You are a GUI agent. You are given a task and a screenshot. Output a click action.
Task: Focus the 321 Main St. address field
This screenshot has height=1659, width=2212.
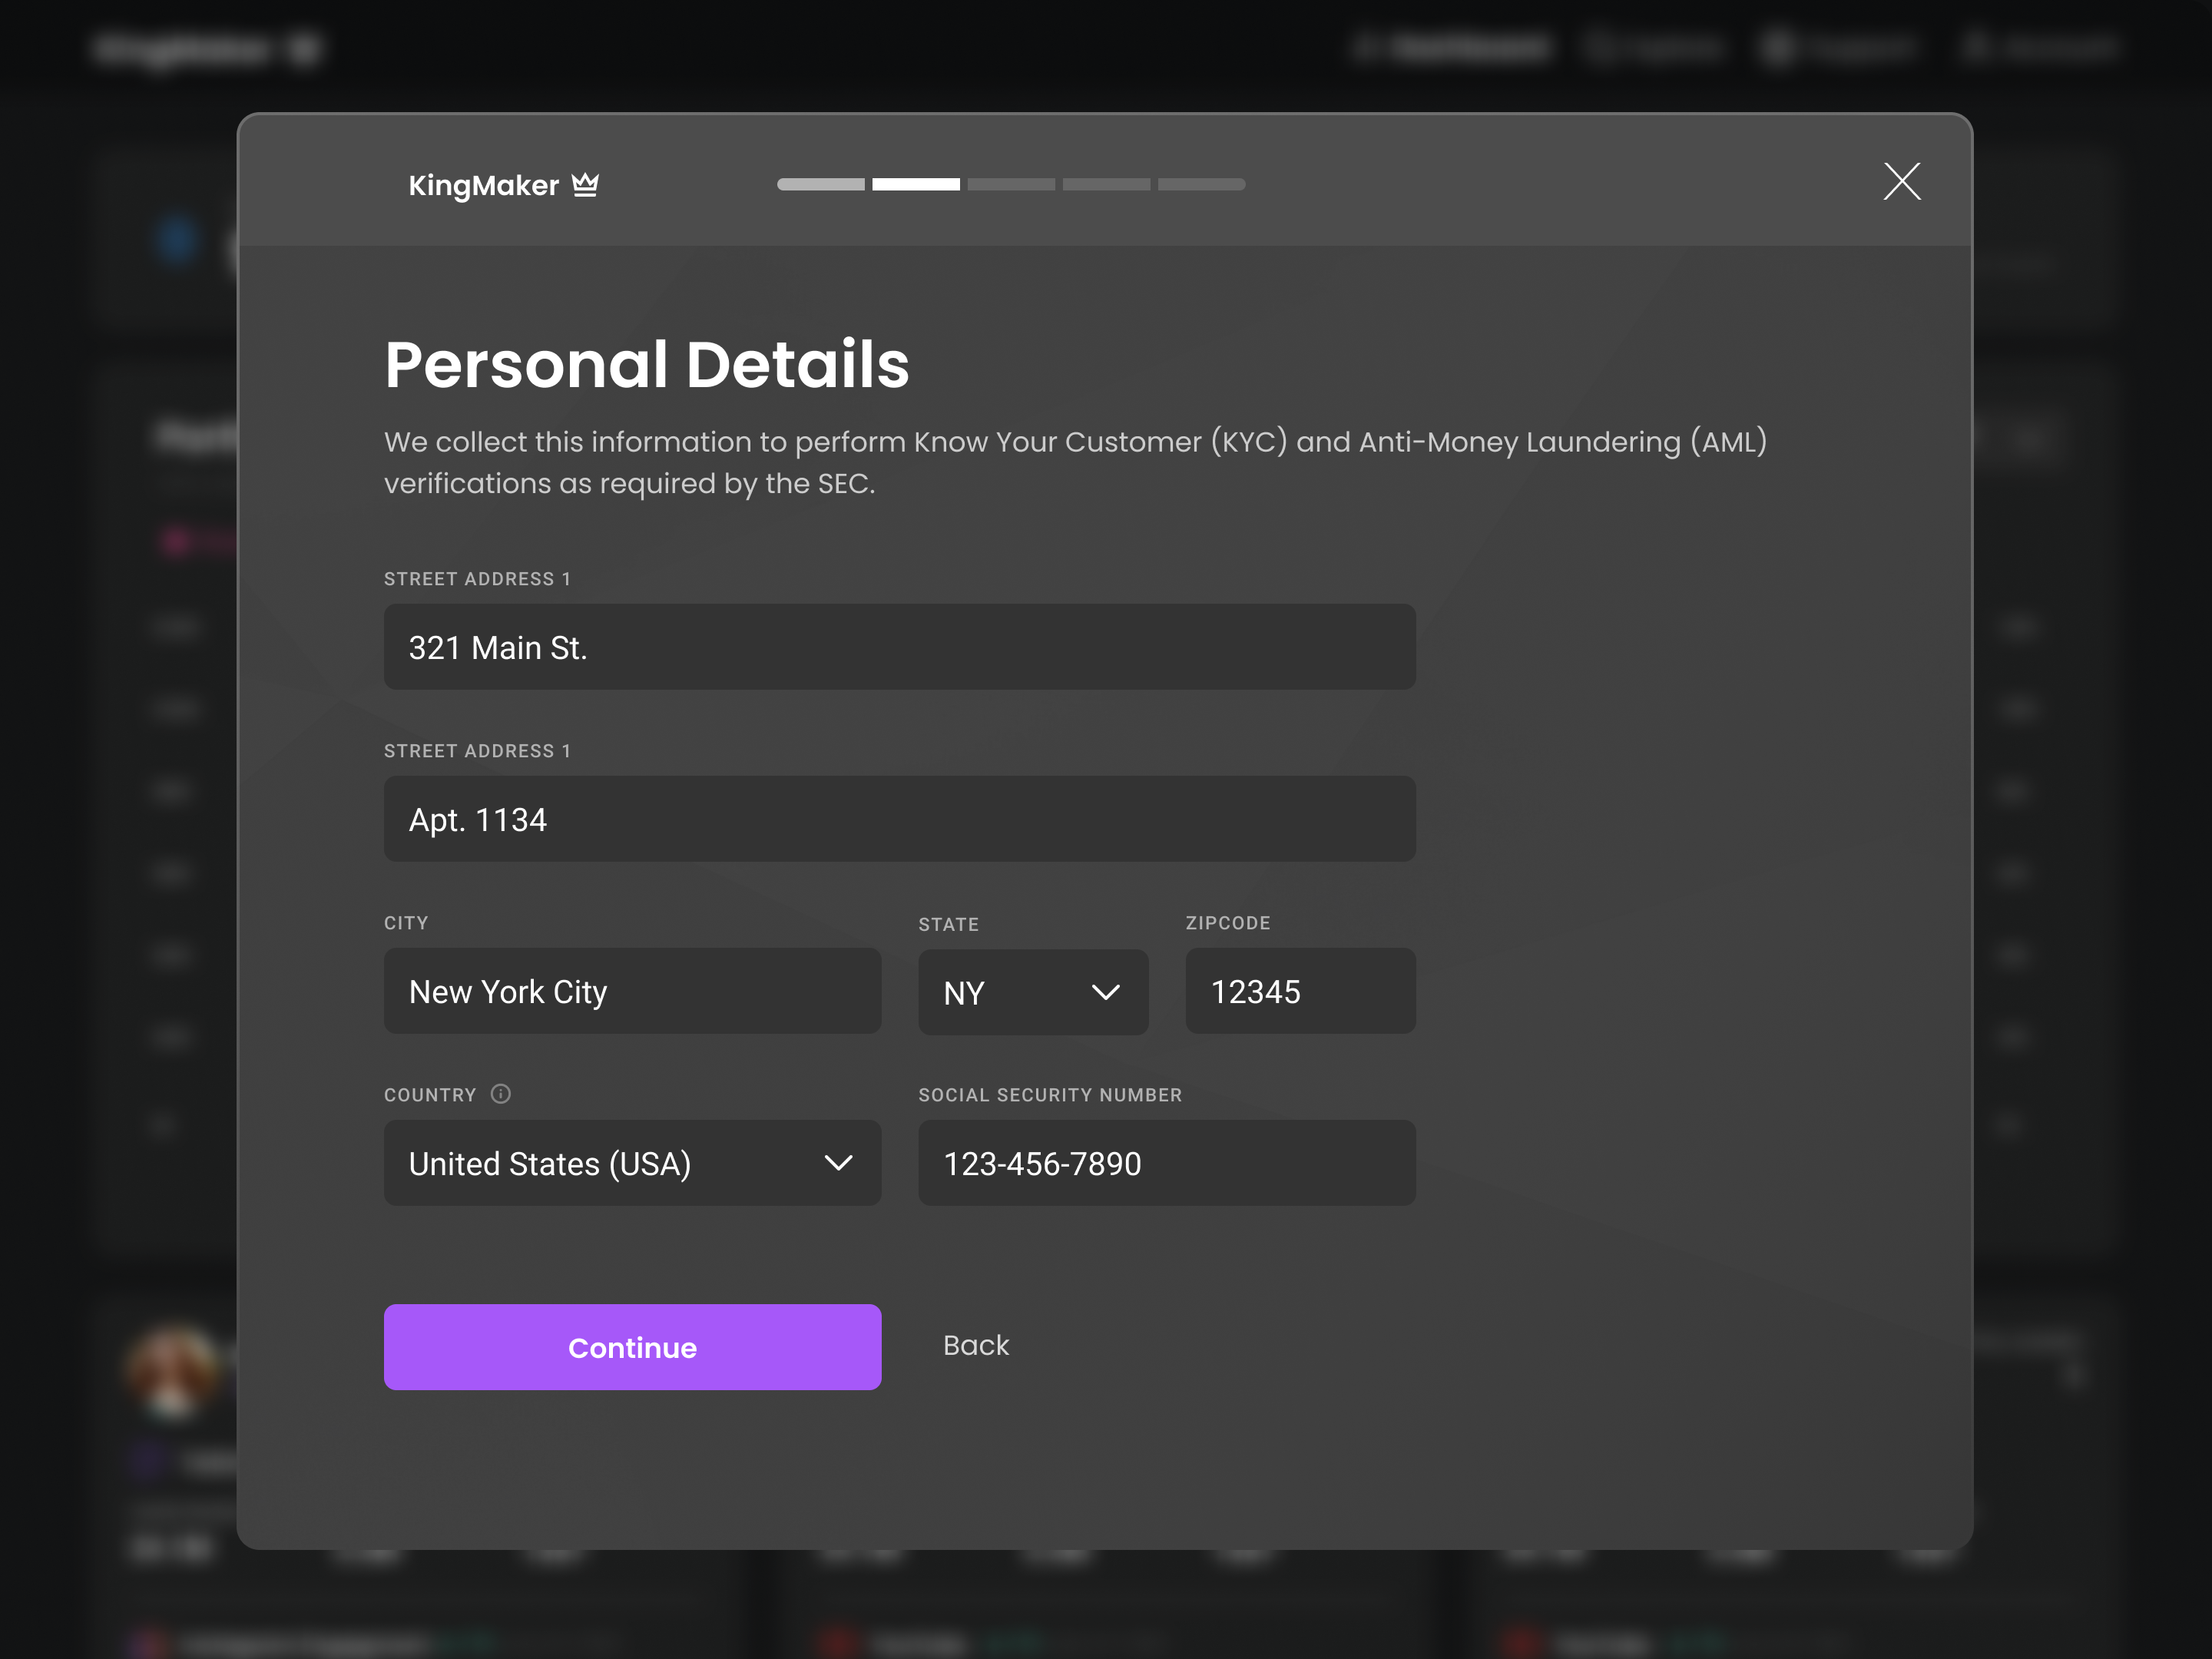click(899, 647)
